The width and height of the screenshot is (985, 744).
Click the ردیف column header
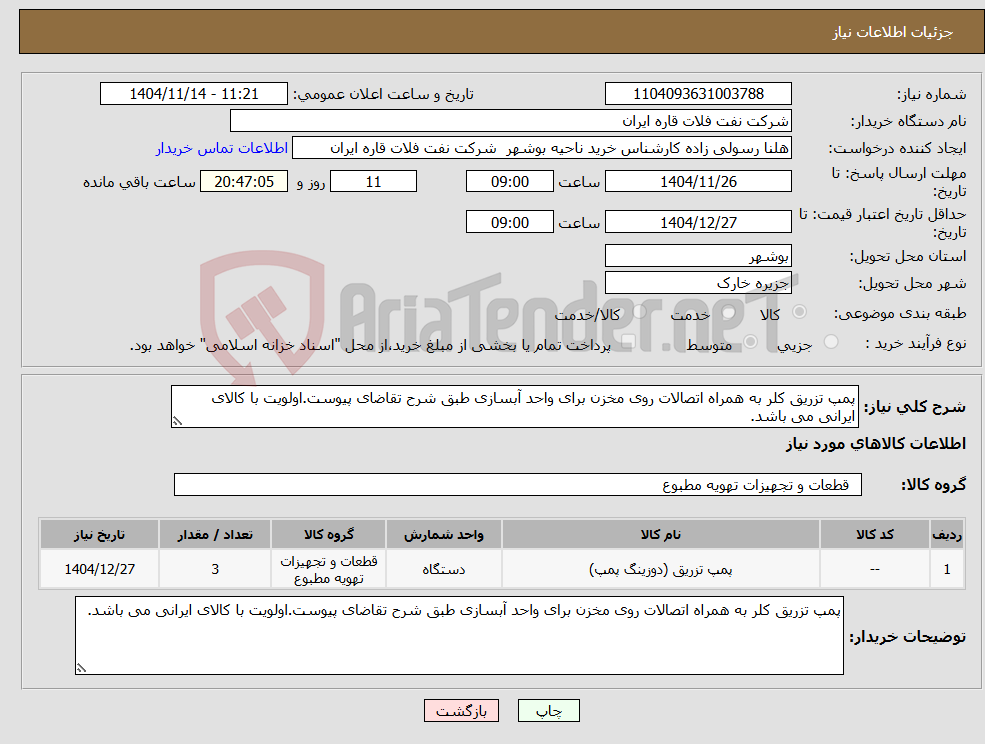tap(947, 535)
